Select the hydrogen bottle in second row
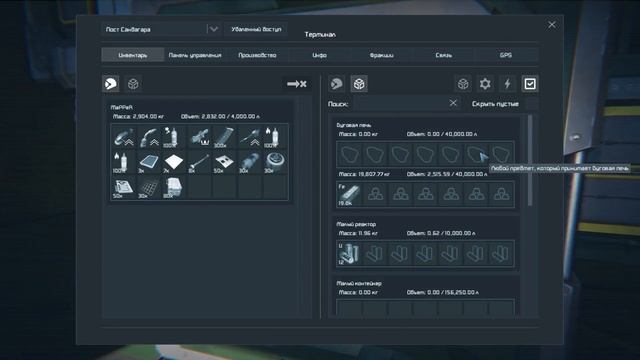640x360 pixels. pyautogui.click(x=124, y=162)
